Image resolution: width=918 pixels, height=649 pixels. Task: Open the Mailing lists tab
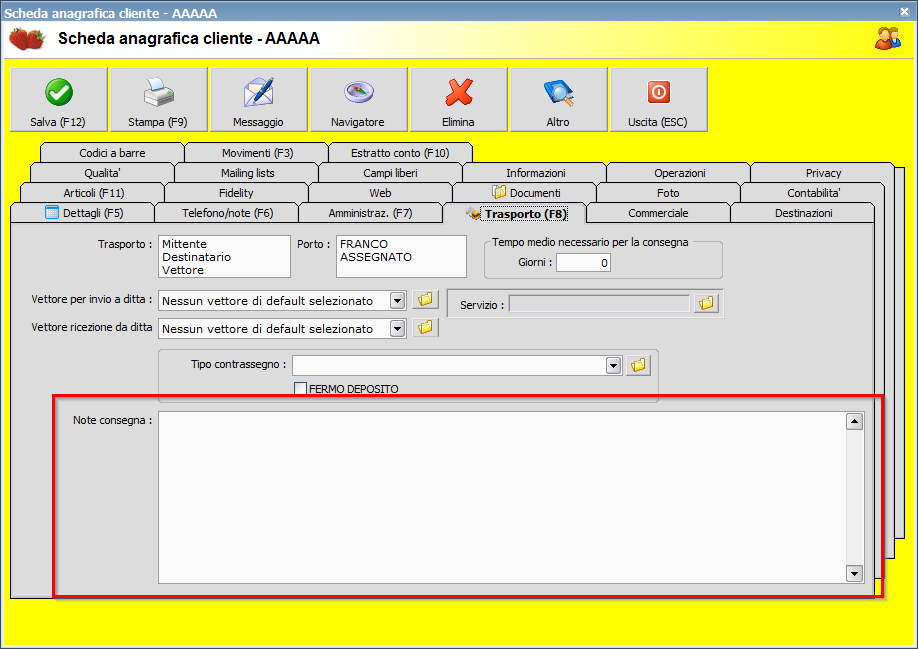247,173
